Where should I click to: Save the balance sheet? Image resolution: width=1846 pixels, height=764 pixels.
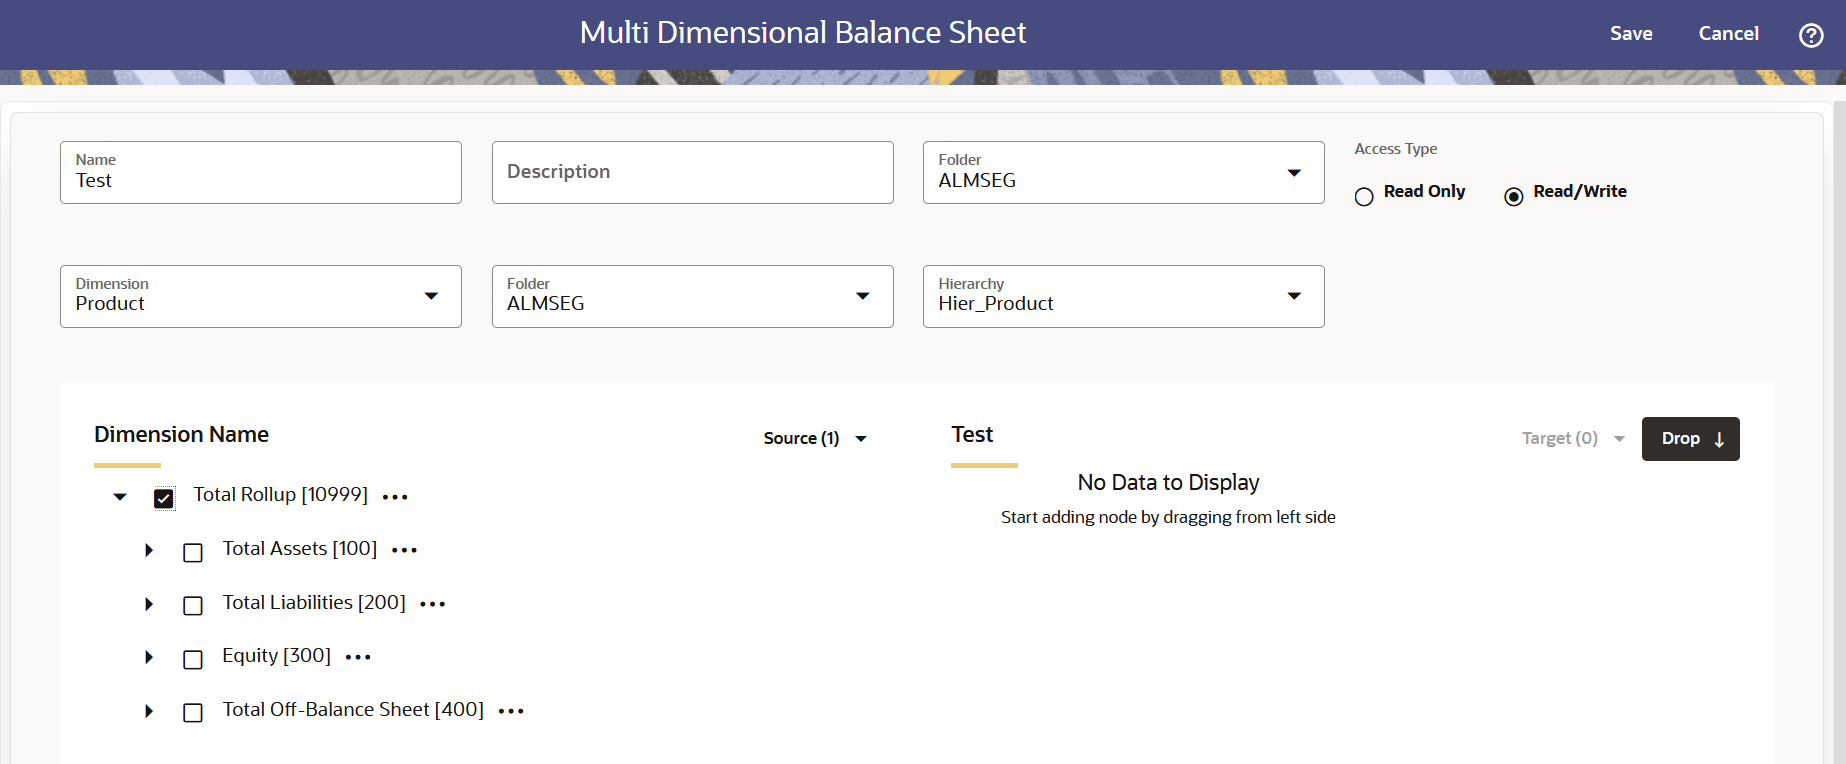tap(1631, 34)
